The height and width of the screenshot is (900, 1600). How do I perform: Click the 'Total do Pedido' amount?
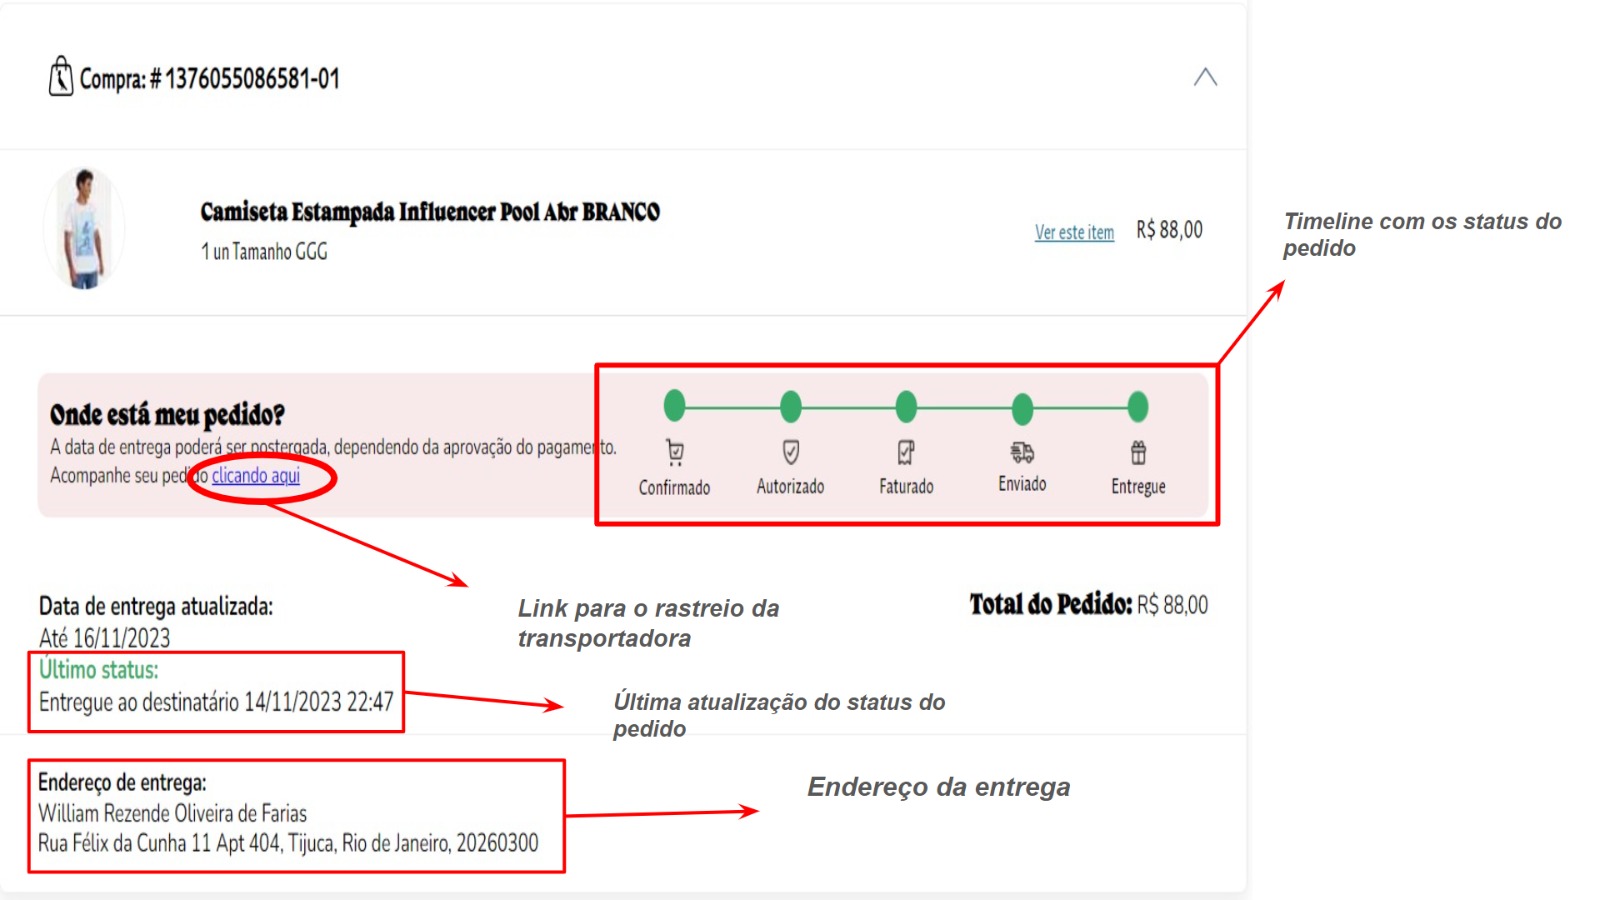click(x=1172, y=605)
